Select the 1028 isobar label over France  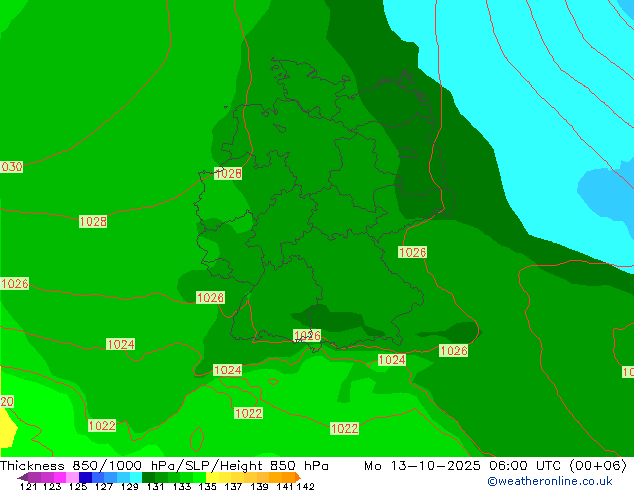pos(93,222)
